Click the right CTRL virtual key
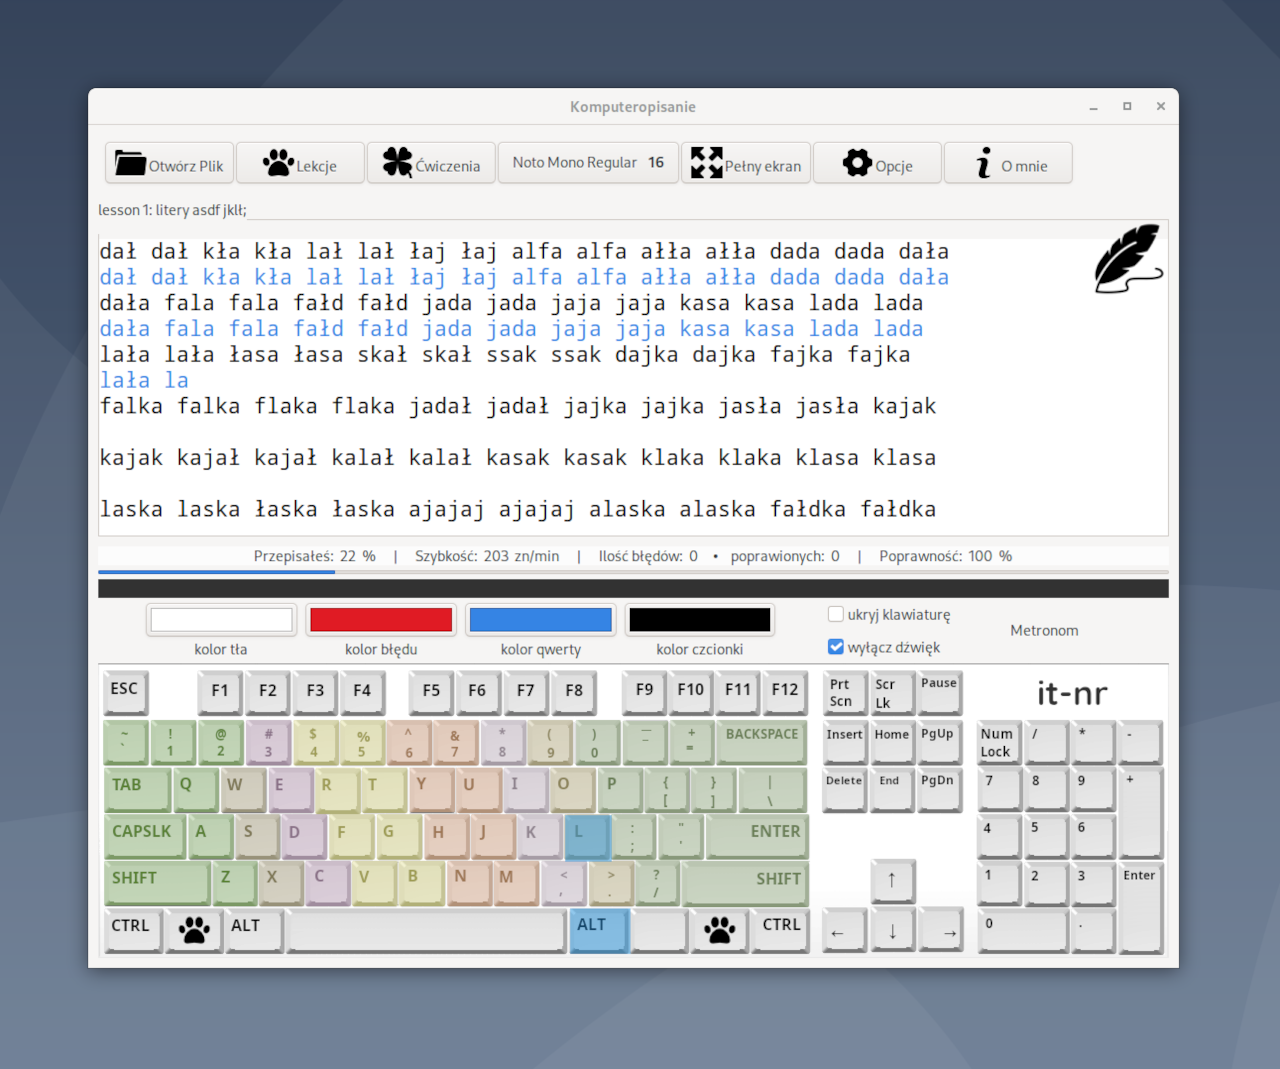The image size is (1280, 1069). [x=781, y=931]
